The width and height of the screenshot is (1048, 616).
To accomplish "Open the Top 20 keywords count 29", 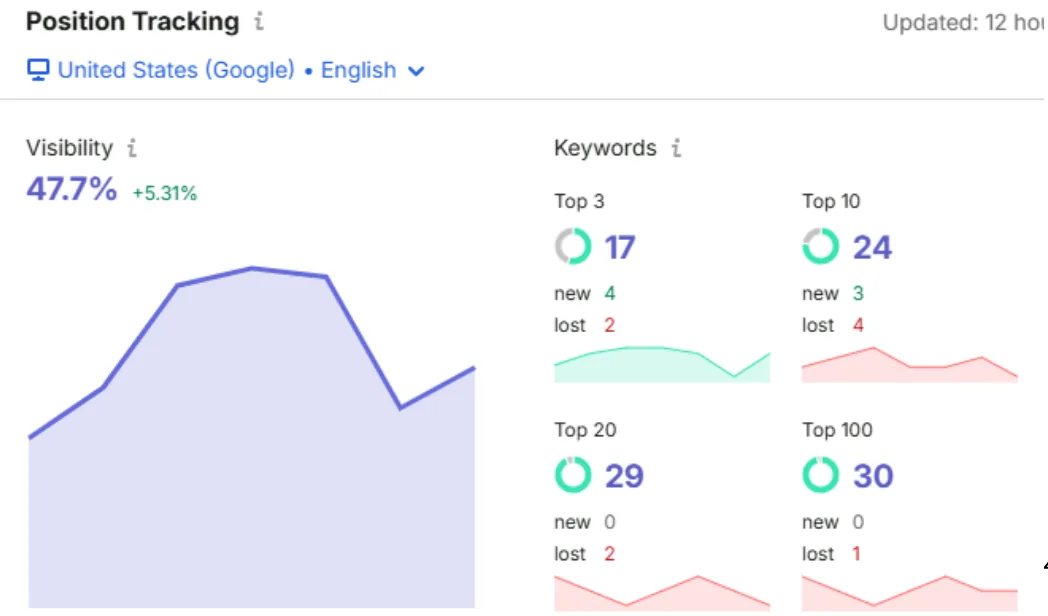I will click(x=624, y=476).
